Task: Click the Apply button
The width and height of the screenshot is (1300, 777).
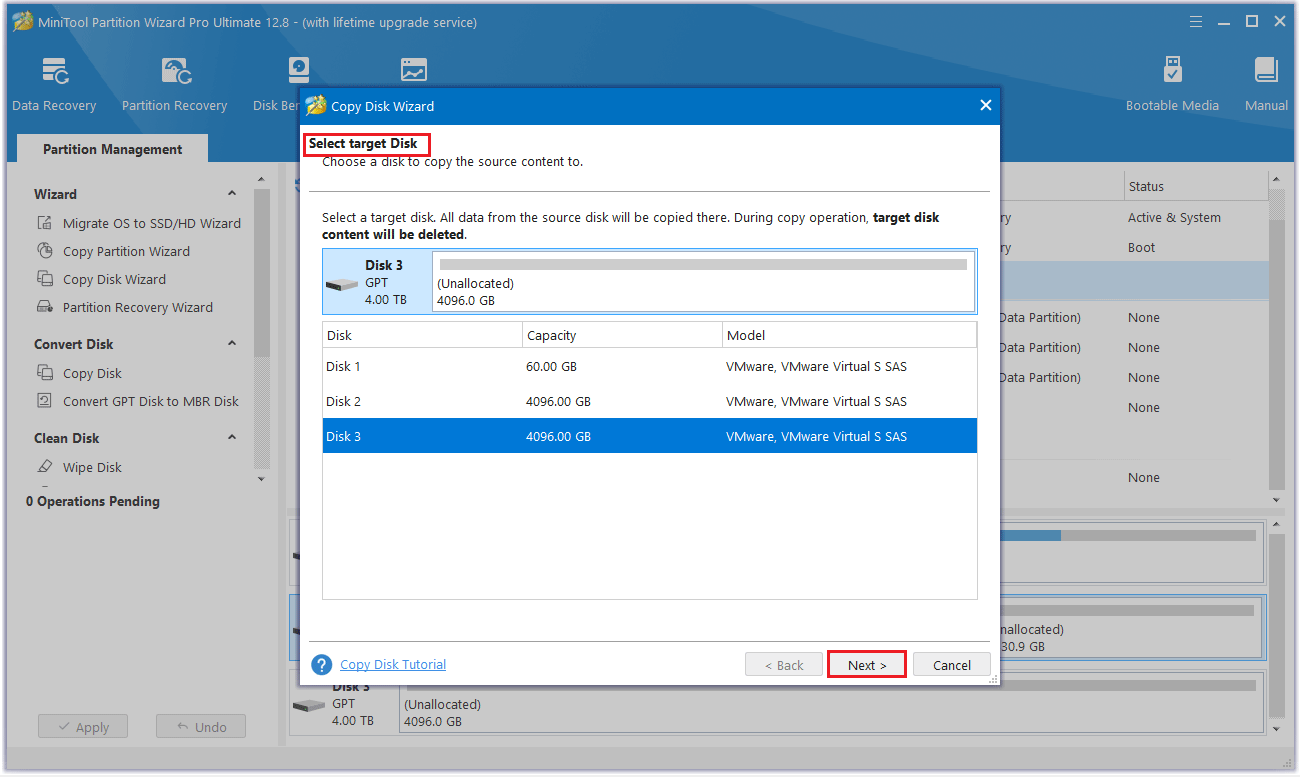Action: [83, 727]
